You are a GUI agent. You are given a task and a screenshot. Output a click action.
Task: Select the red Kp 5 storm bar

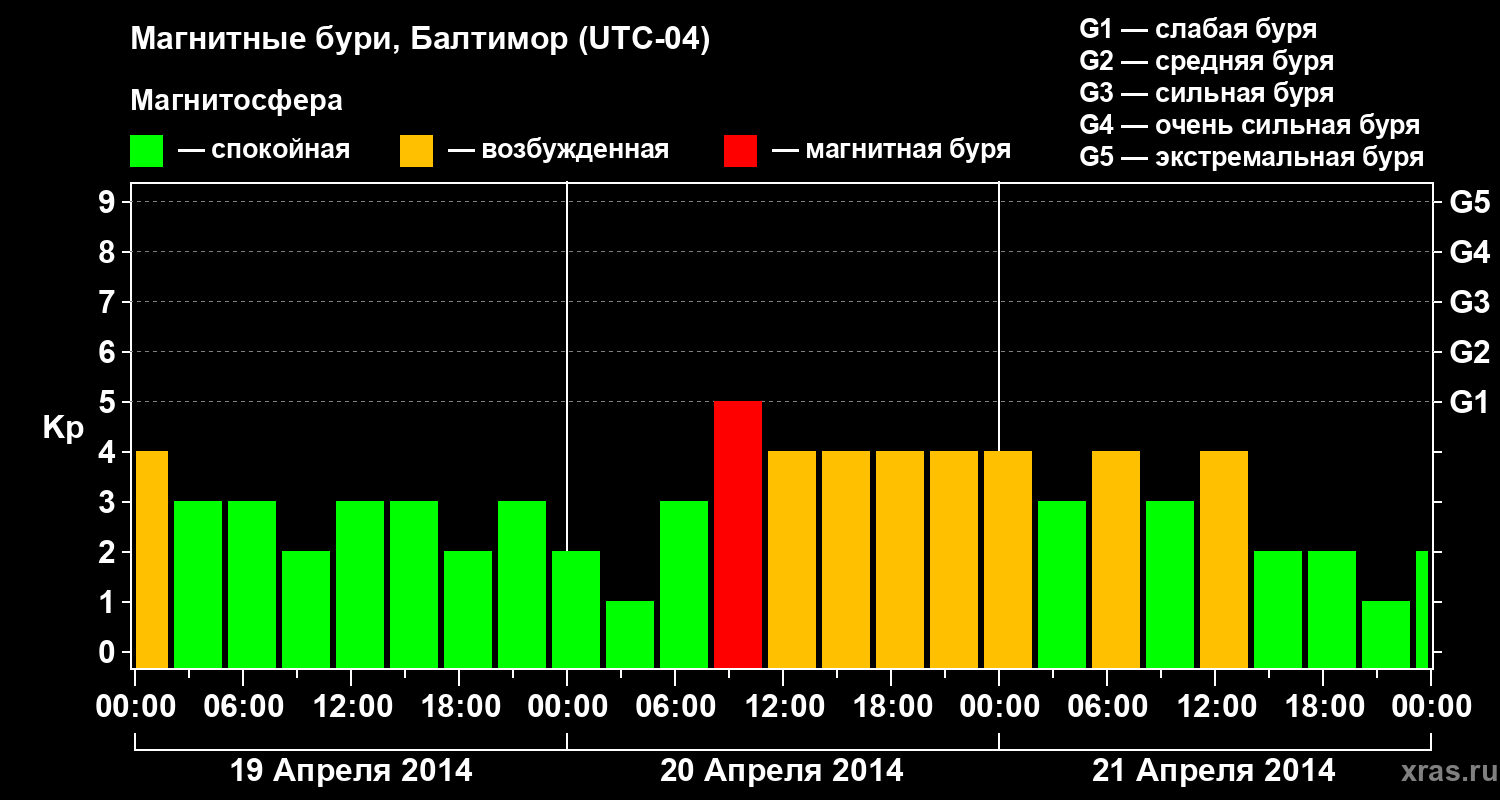coord(738,535)
